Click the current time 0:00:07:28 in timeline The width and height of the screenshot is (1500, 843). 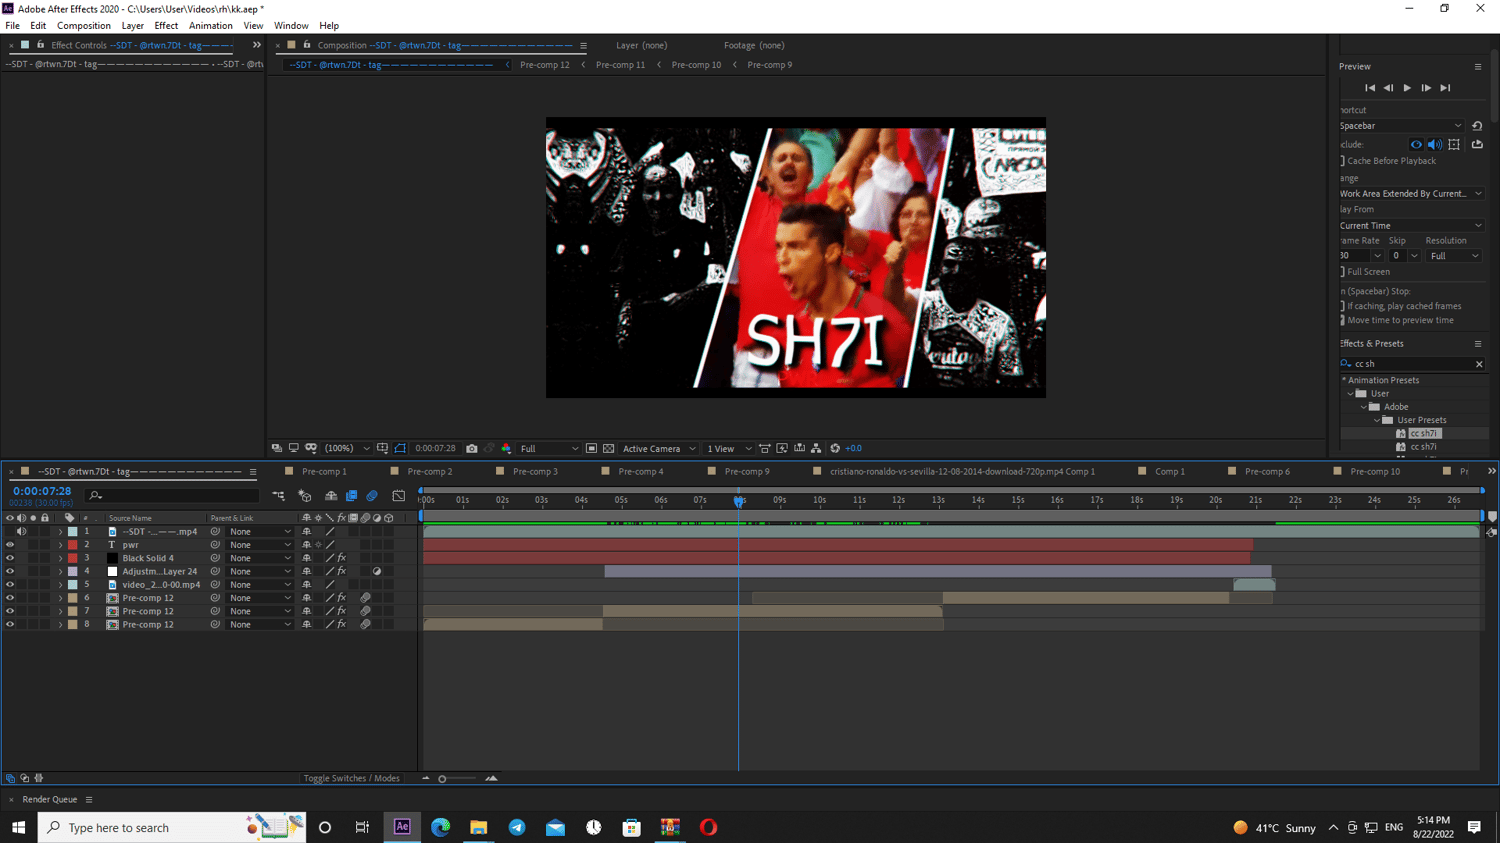pyautogui.click(x=42, y=492)
